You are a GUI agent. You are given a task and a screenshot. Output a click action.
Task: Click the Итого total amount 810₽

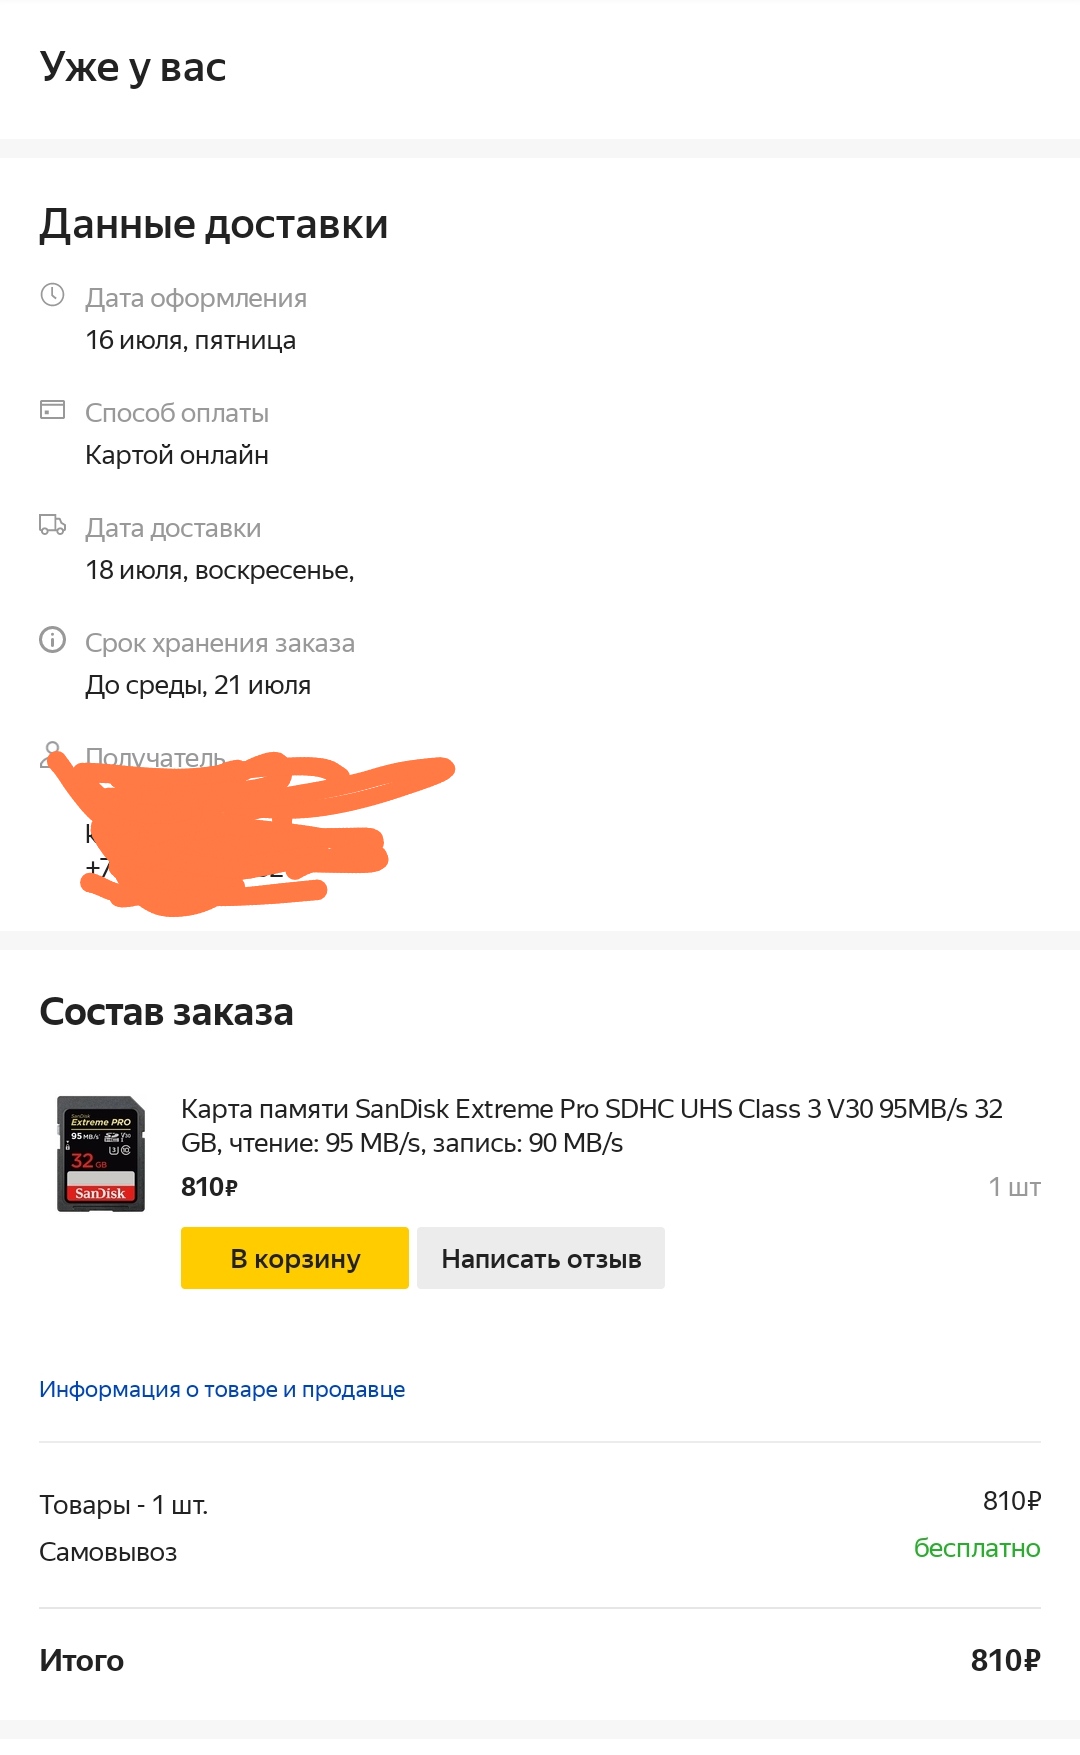point(1005,1660)
